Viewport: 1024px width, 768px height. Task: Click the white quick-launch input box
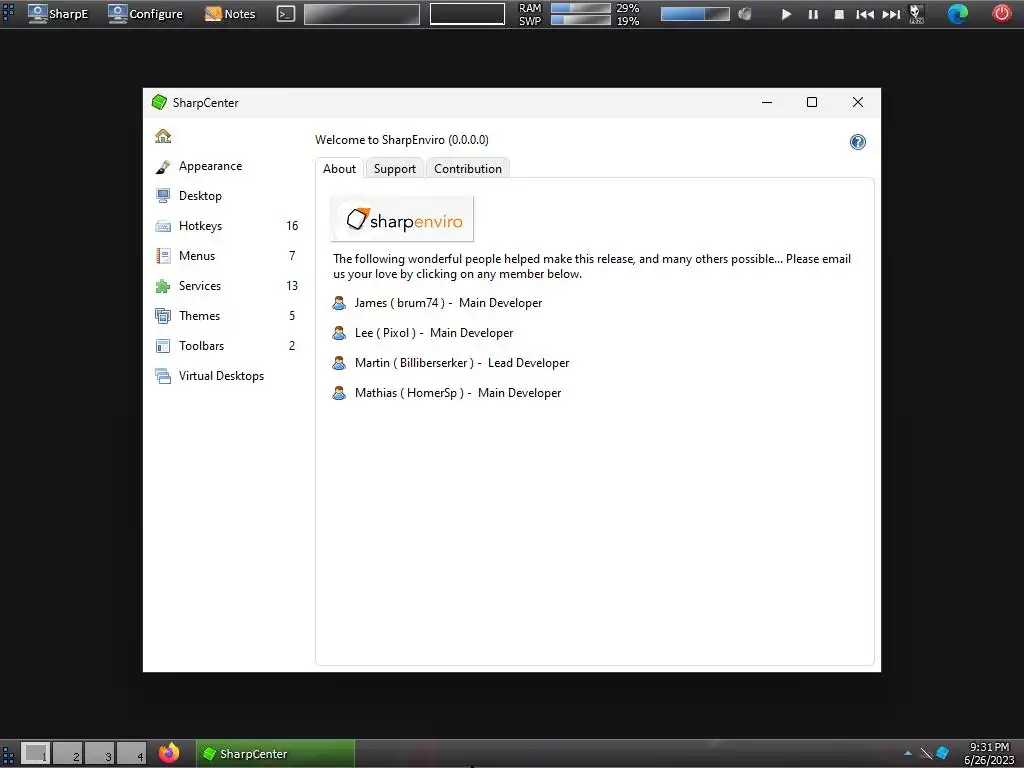pyautogui.click(x=467, y=14)
